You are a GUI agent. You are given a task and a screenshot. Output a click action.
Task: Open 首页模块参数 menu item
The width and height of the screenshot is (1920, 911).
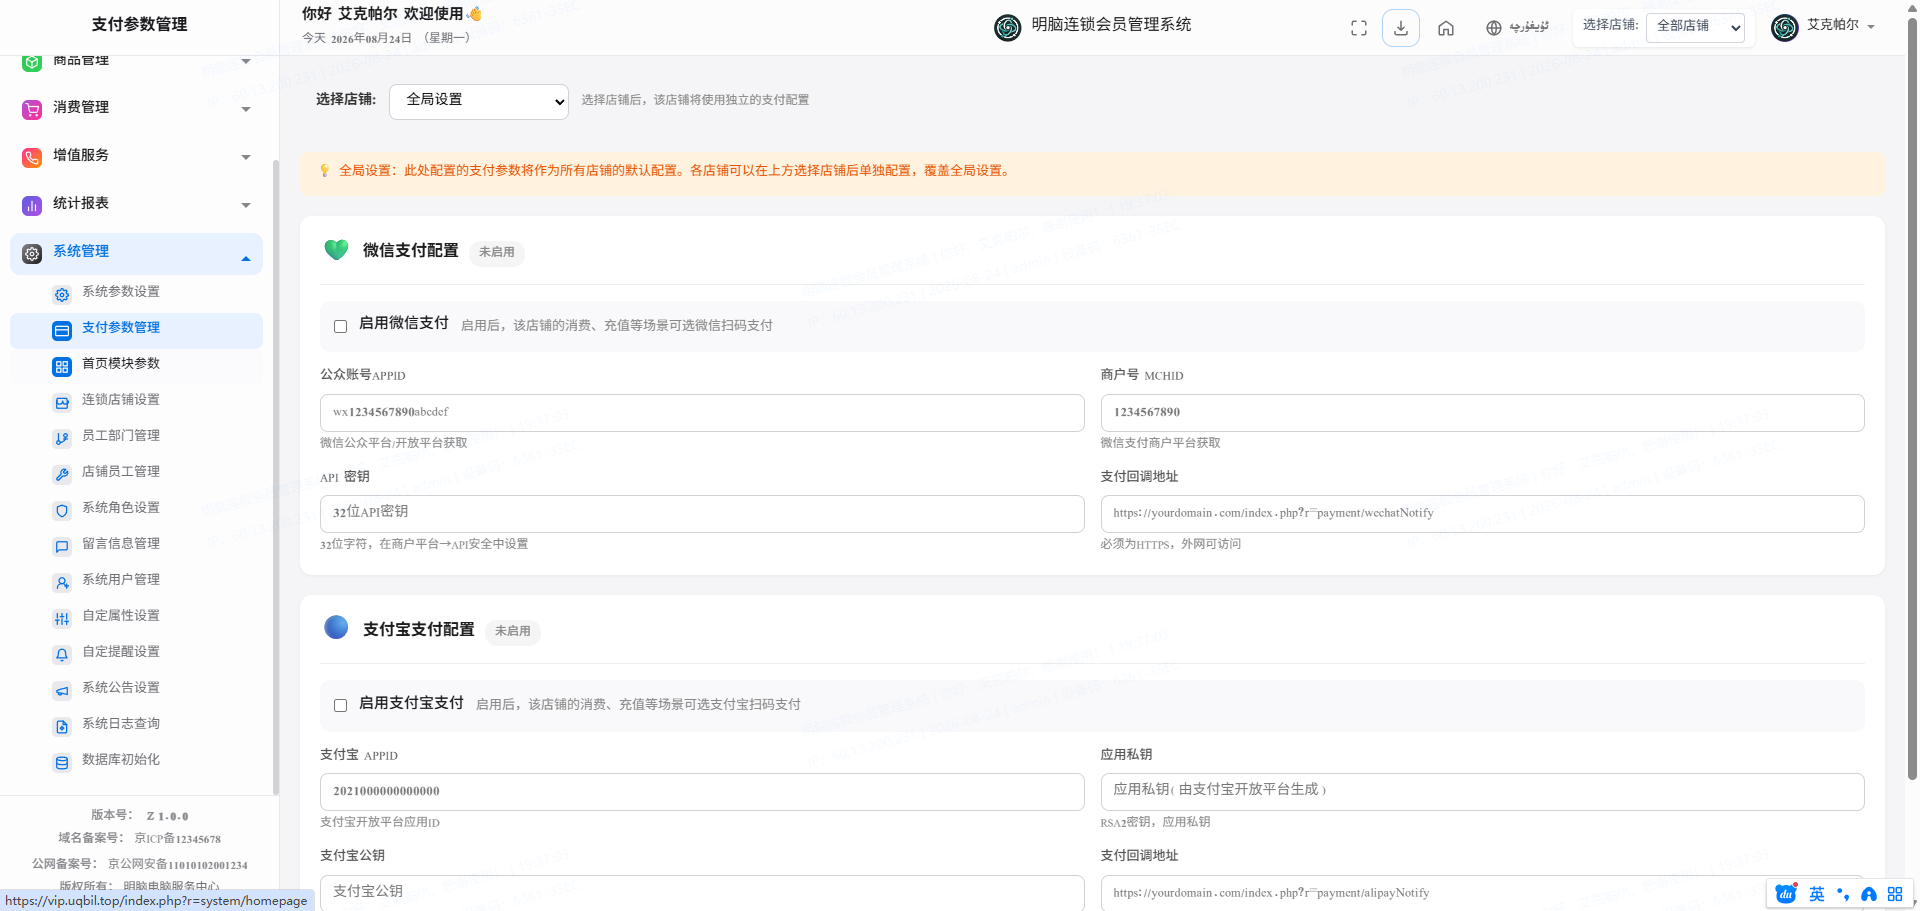136,365
